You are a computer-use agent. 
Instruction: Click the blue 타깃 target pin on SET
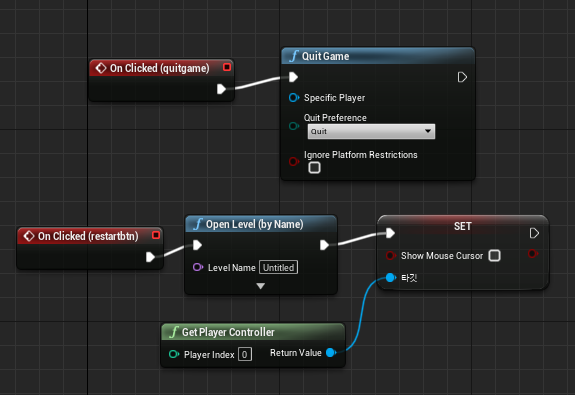coord(391,278)
